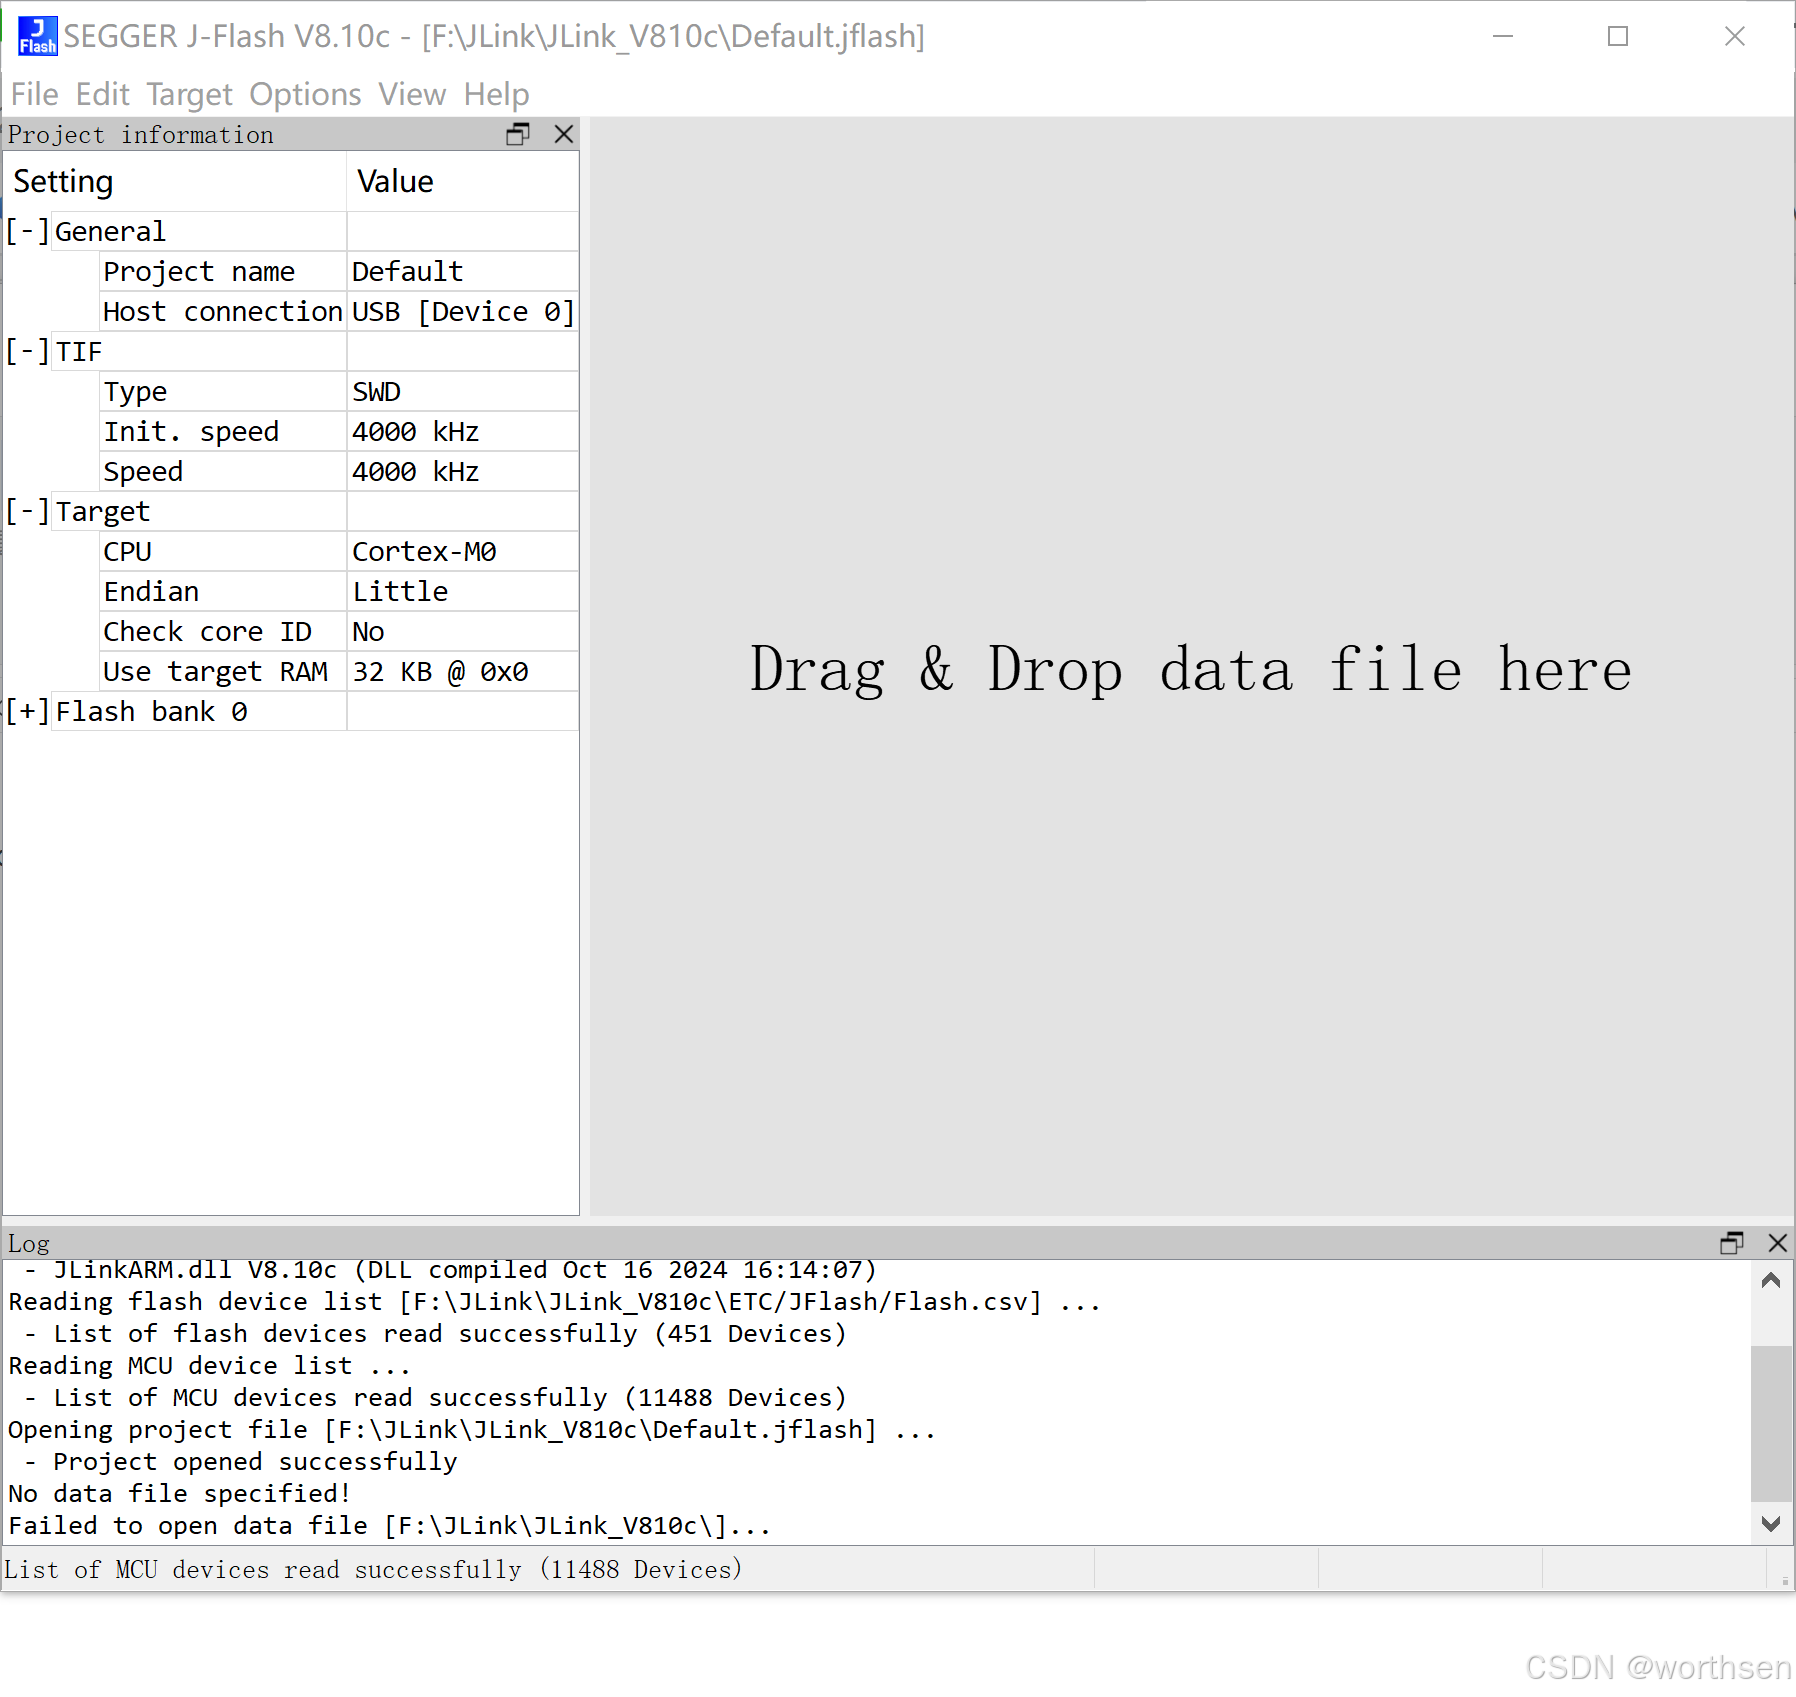This screenshot has width=1796, height=1697.
Task: Close the Project information panel
Action: tap(564, 134)
